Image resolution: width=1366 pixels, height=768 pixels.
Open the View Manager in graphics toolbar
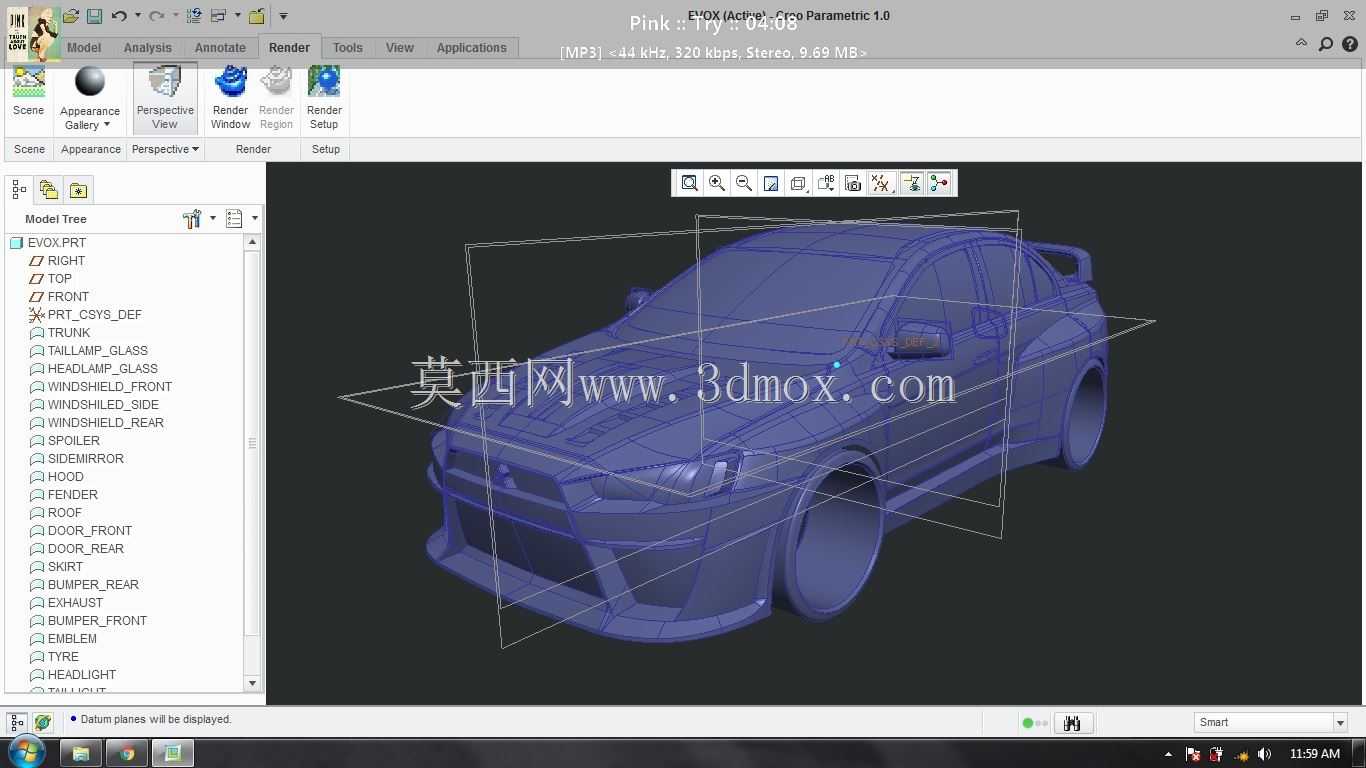click(x=853, y=183)
